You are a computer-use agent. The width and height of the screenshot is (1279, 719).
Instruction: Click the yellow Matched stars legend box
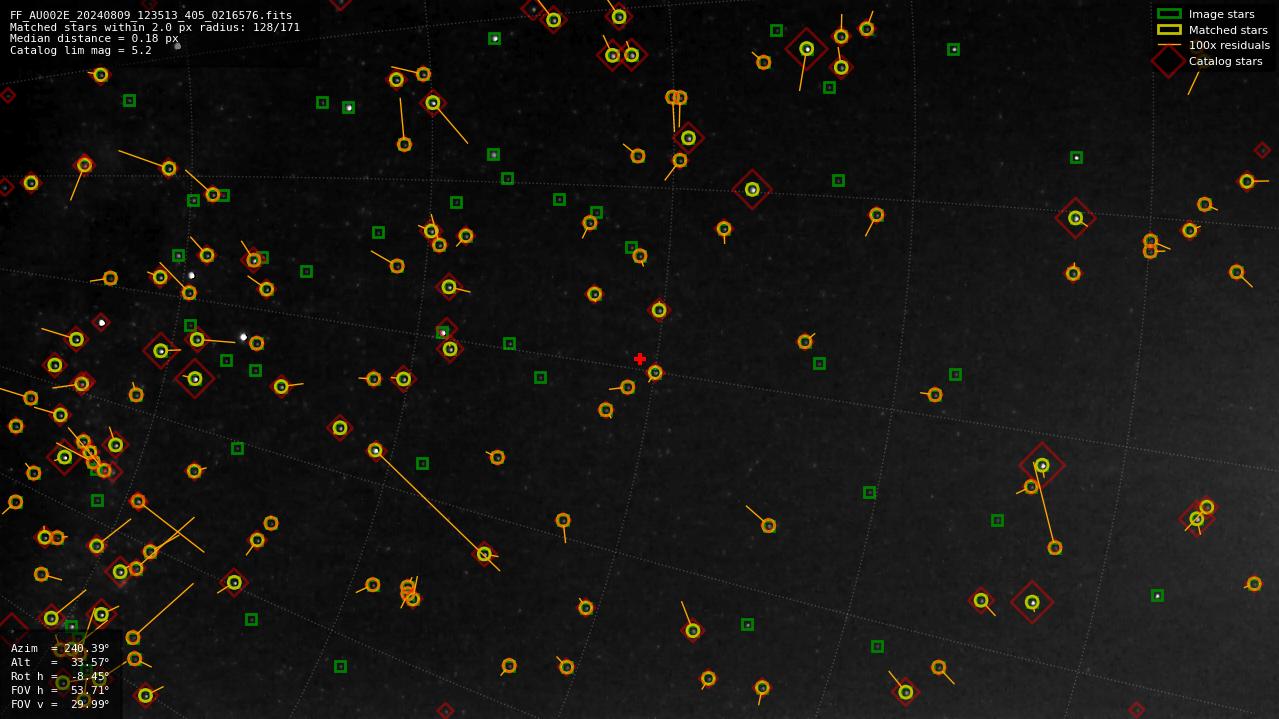(x=1169, y=30)
